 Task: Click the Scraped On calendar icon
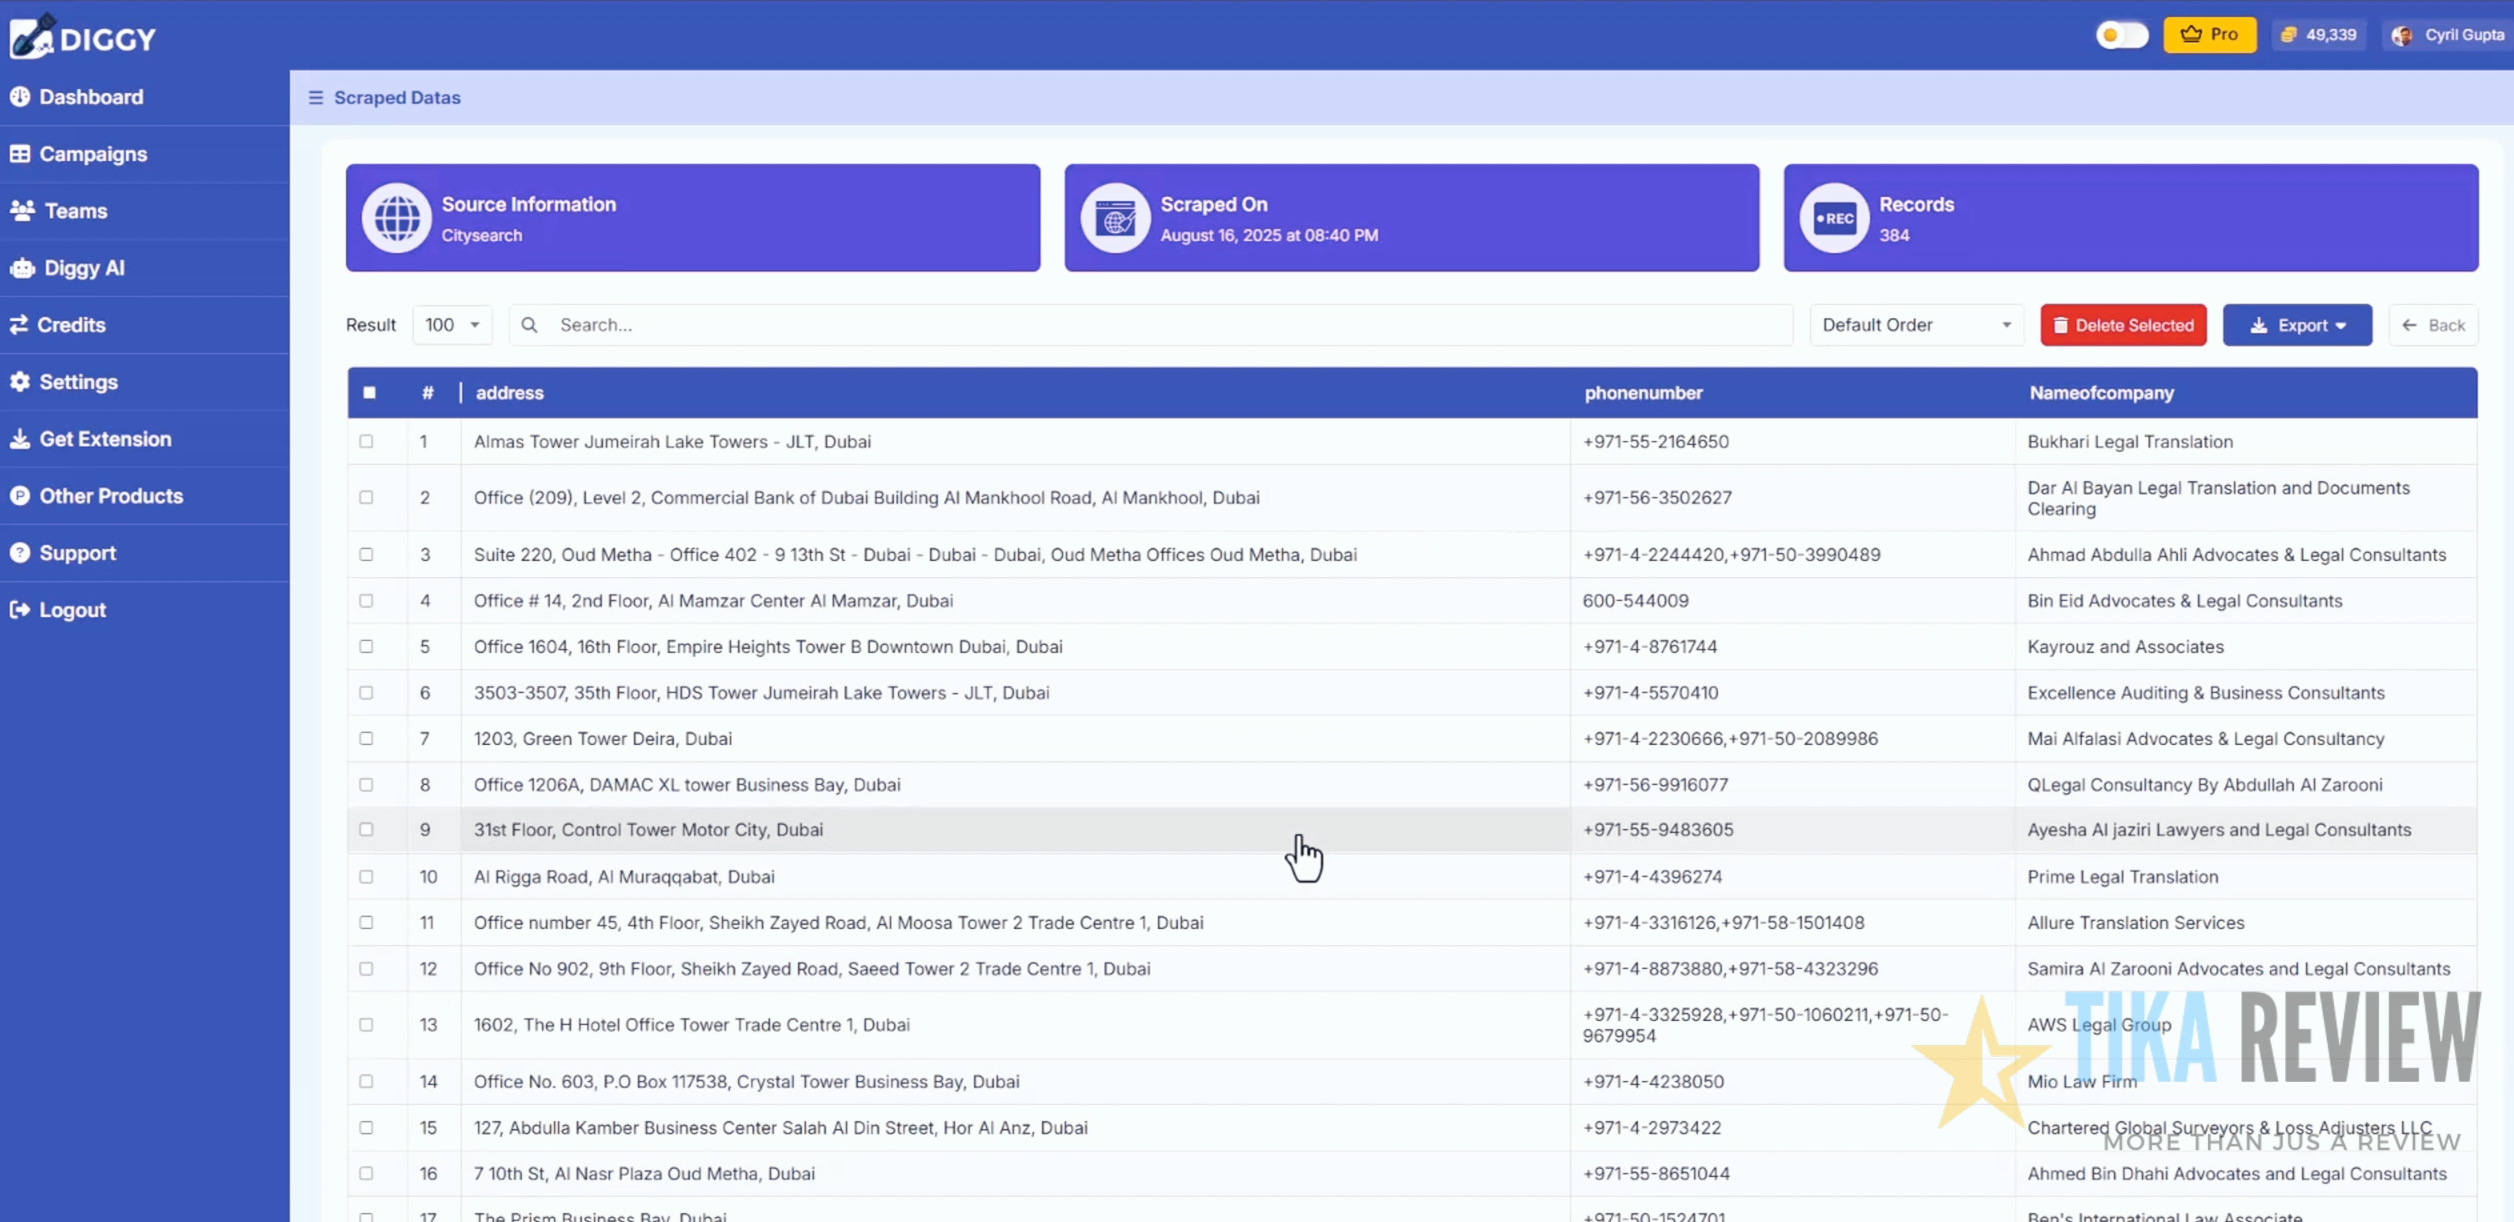[1115, 218]
